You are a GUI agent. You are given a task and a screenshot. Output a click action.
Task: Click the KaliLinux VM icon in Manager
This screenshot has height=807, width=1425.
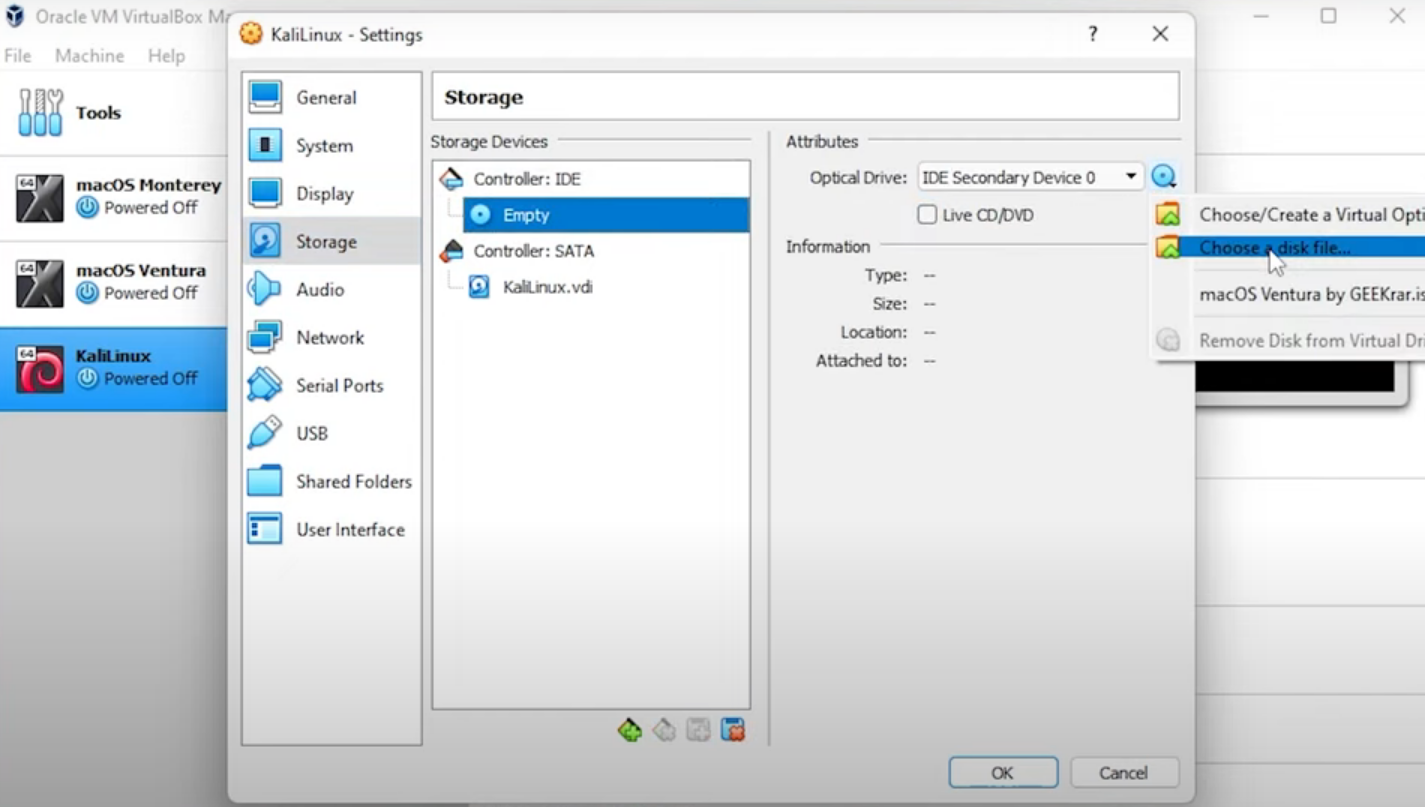(x=40, y=368)
